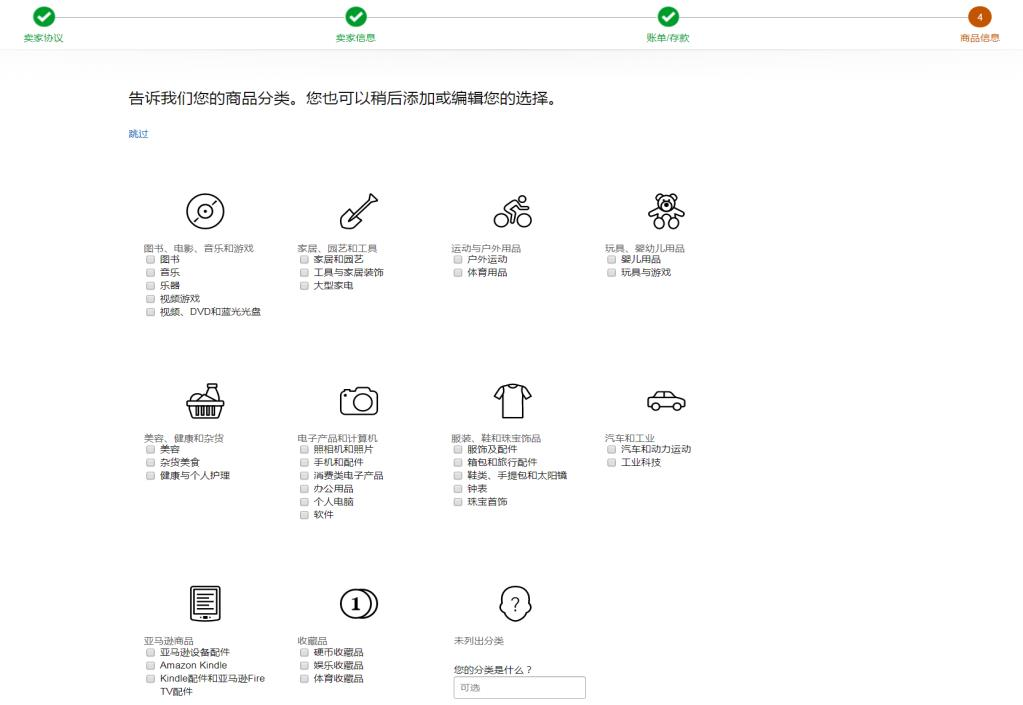1023x705 pixels.
Task: Click the grocery basket beauty icon
Action: (205, 401)
